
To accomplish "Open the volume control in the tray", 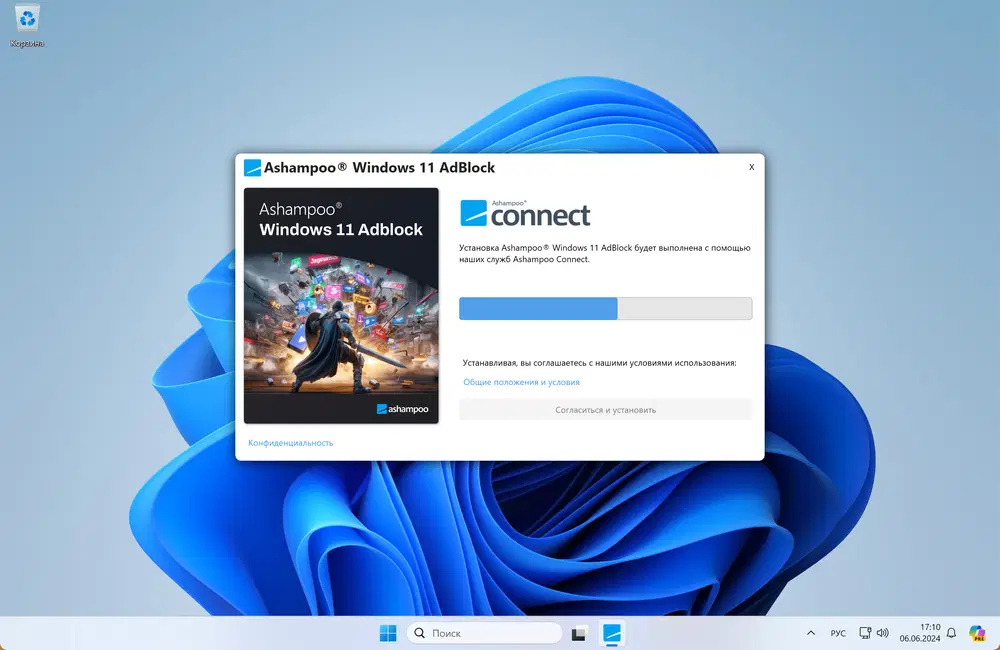I will [883, 633].
